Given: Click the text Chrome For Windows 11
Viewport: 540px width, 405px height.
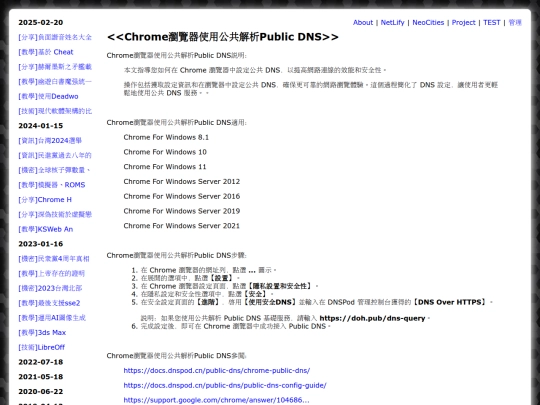Looking at the screenshot, I should coord(165,167).
